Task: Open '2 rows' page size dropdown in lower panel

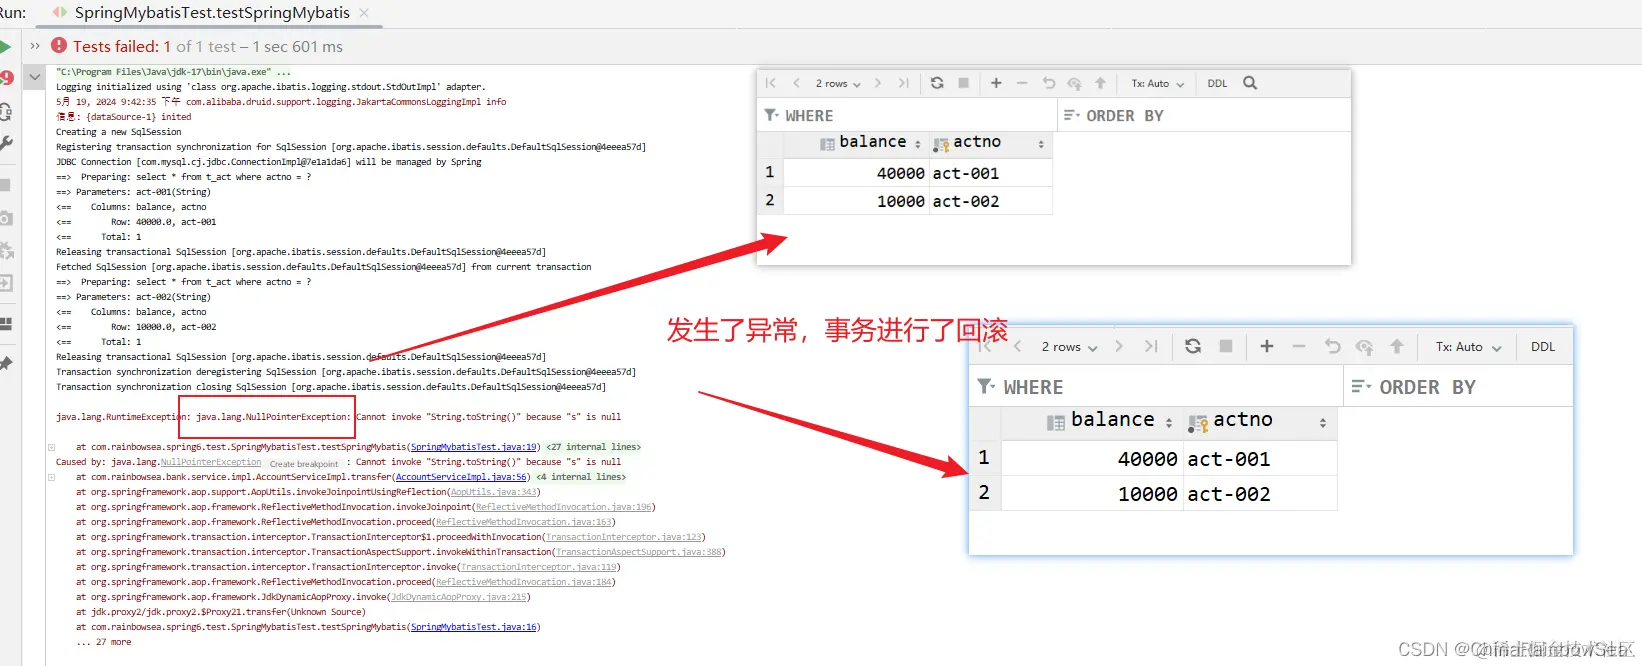Action: [1069, 347]
